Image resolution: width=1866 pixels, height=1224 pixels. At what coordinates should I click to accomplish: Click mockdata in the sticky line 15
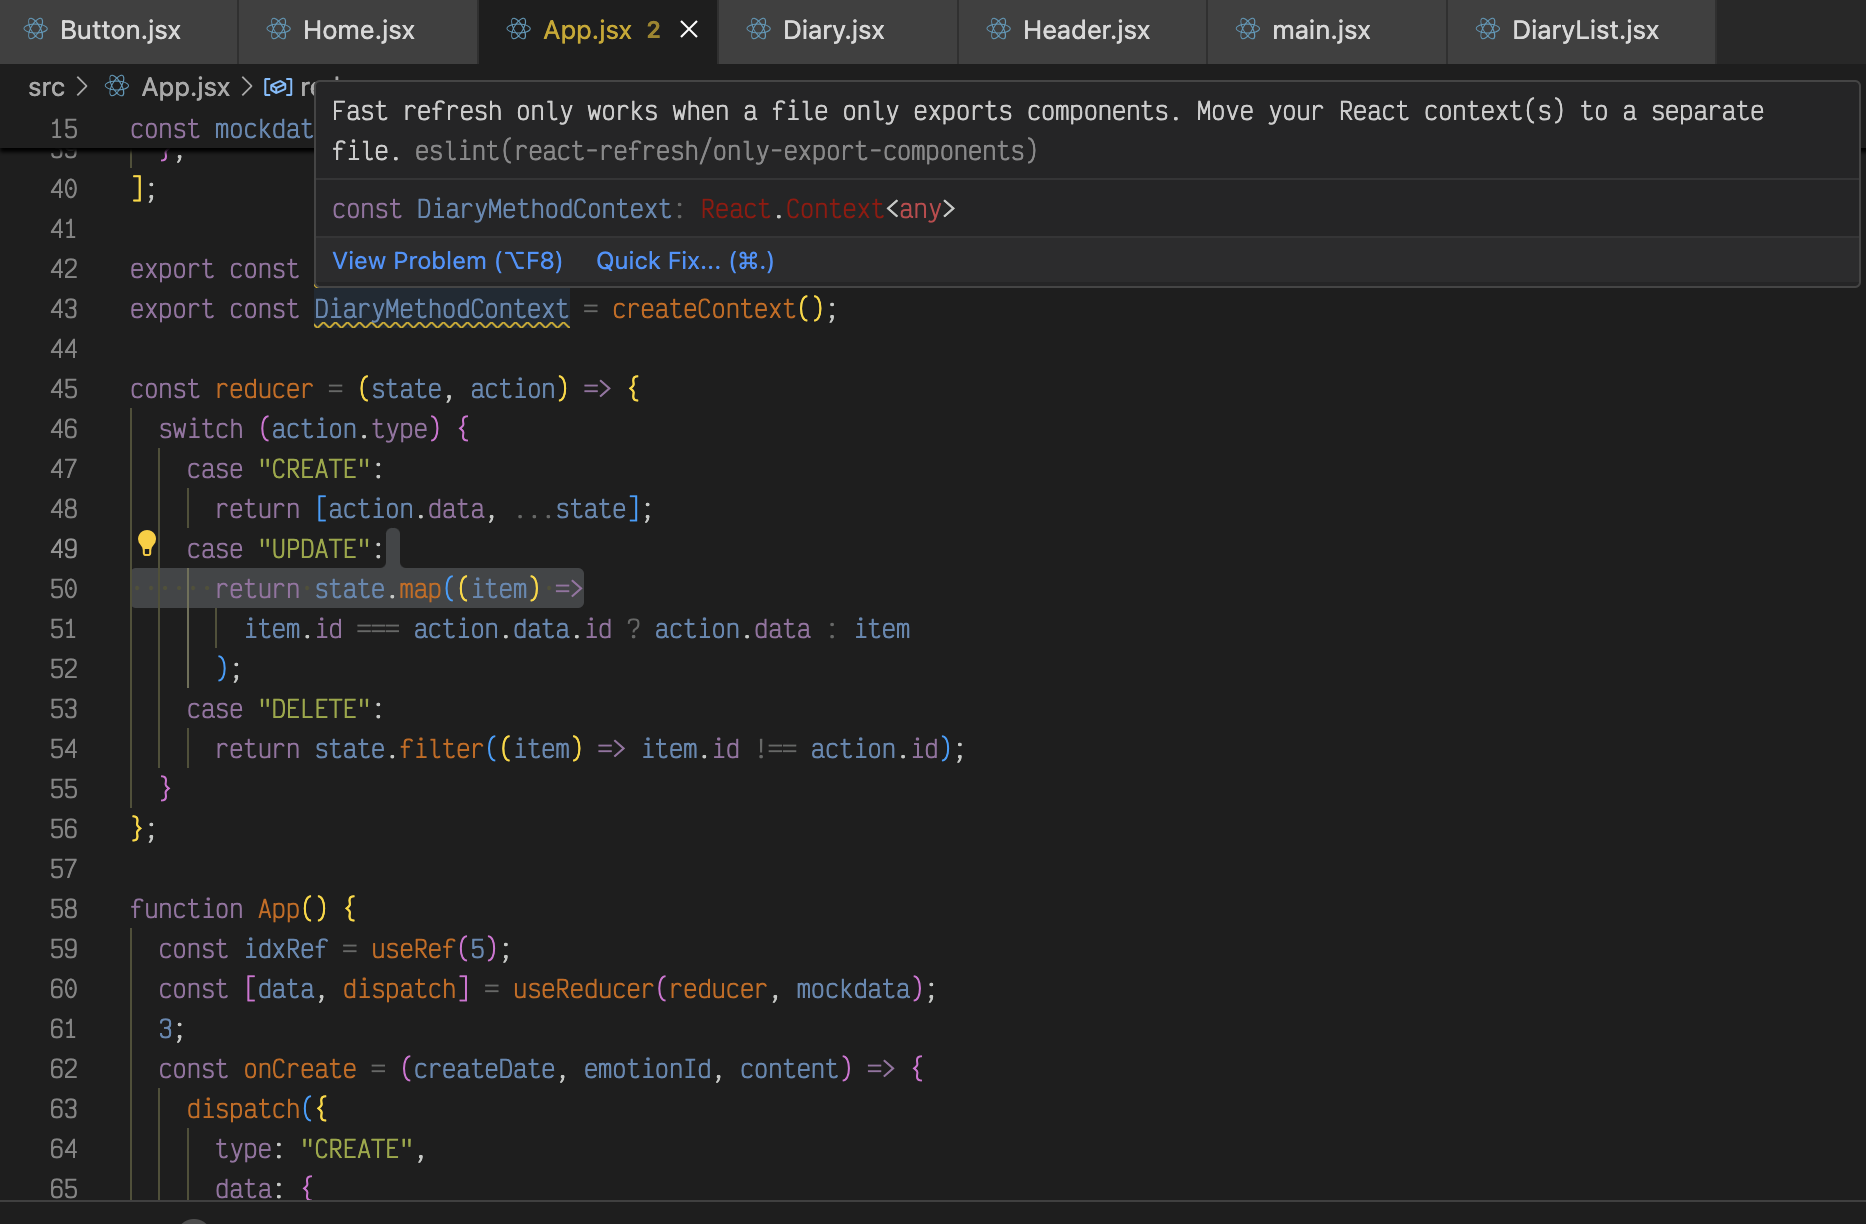pos(264,129)
